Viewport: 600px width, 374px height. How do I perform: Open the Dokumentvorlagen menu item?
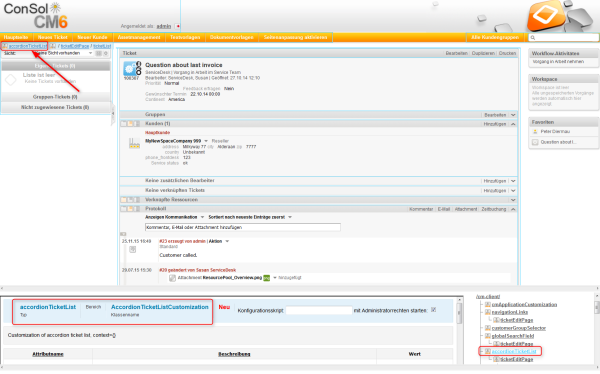232,37
